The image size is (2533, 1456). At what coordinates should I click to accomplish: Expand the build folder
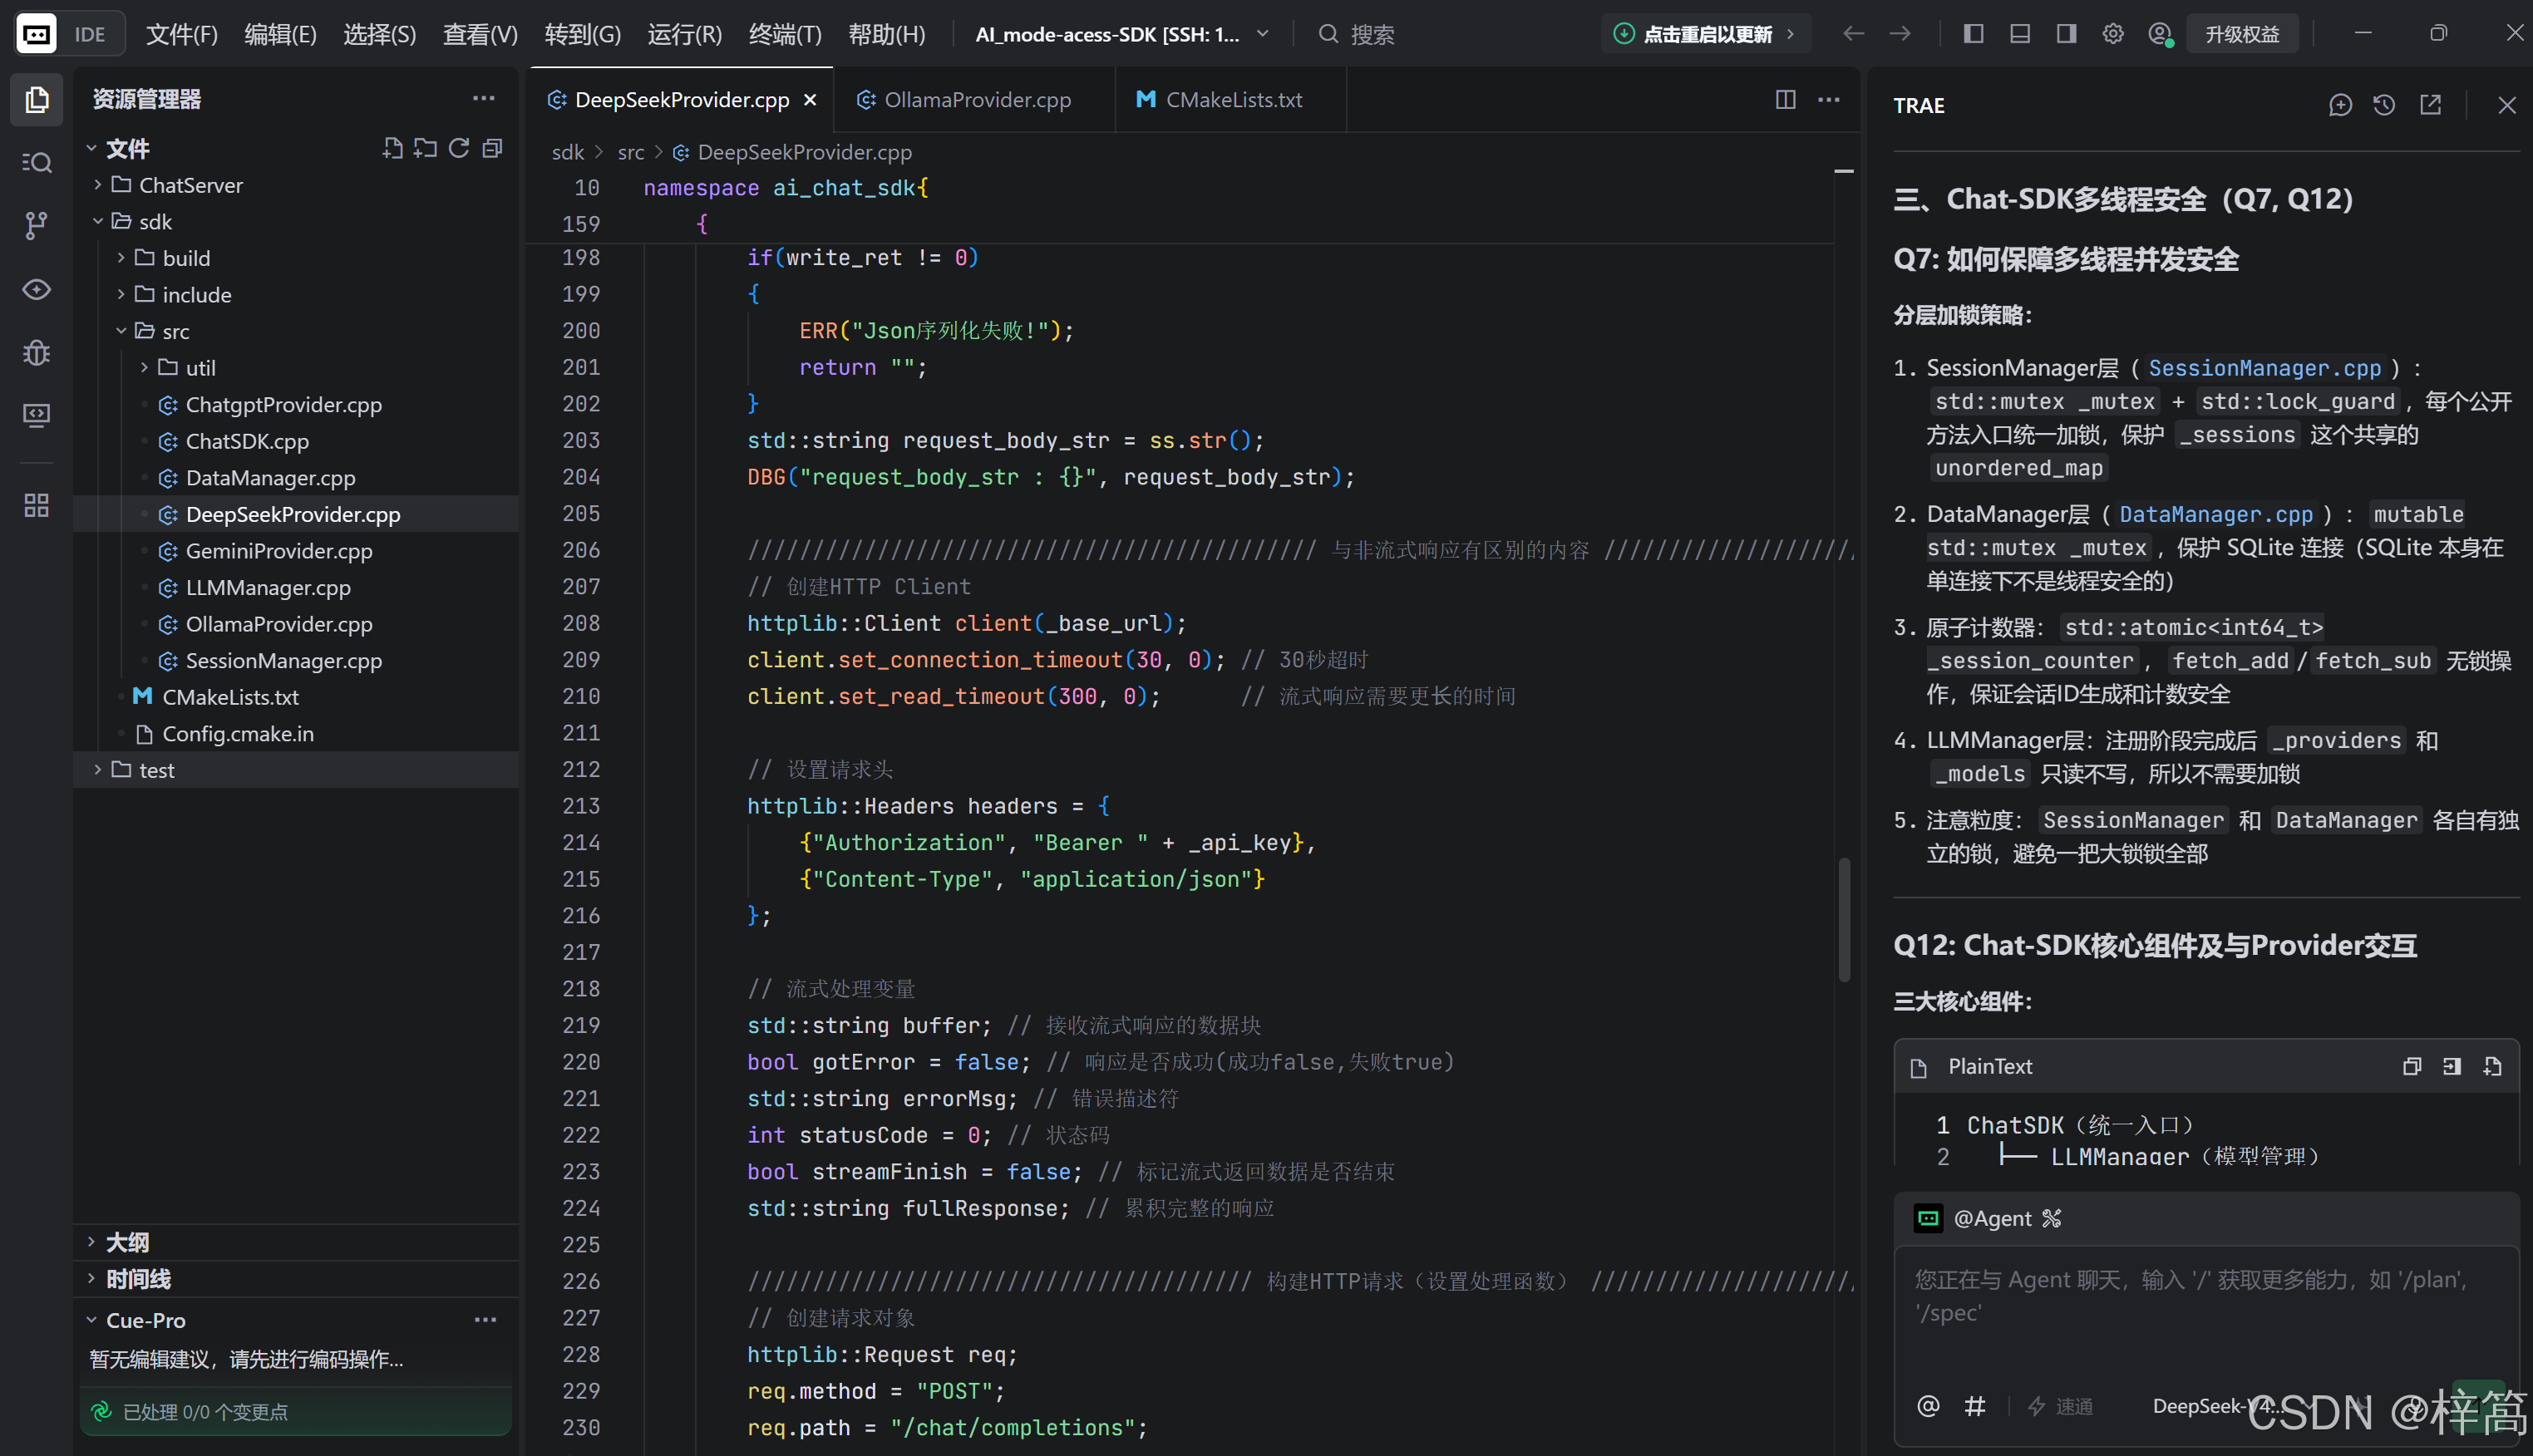(x=296, y=258)
